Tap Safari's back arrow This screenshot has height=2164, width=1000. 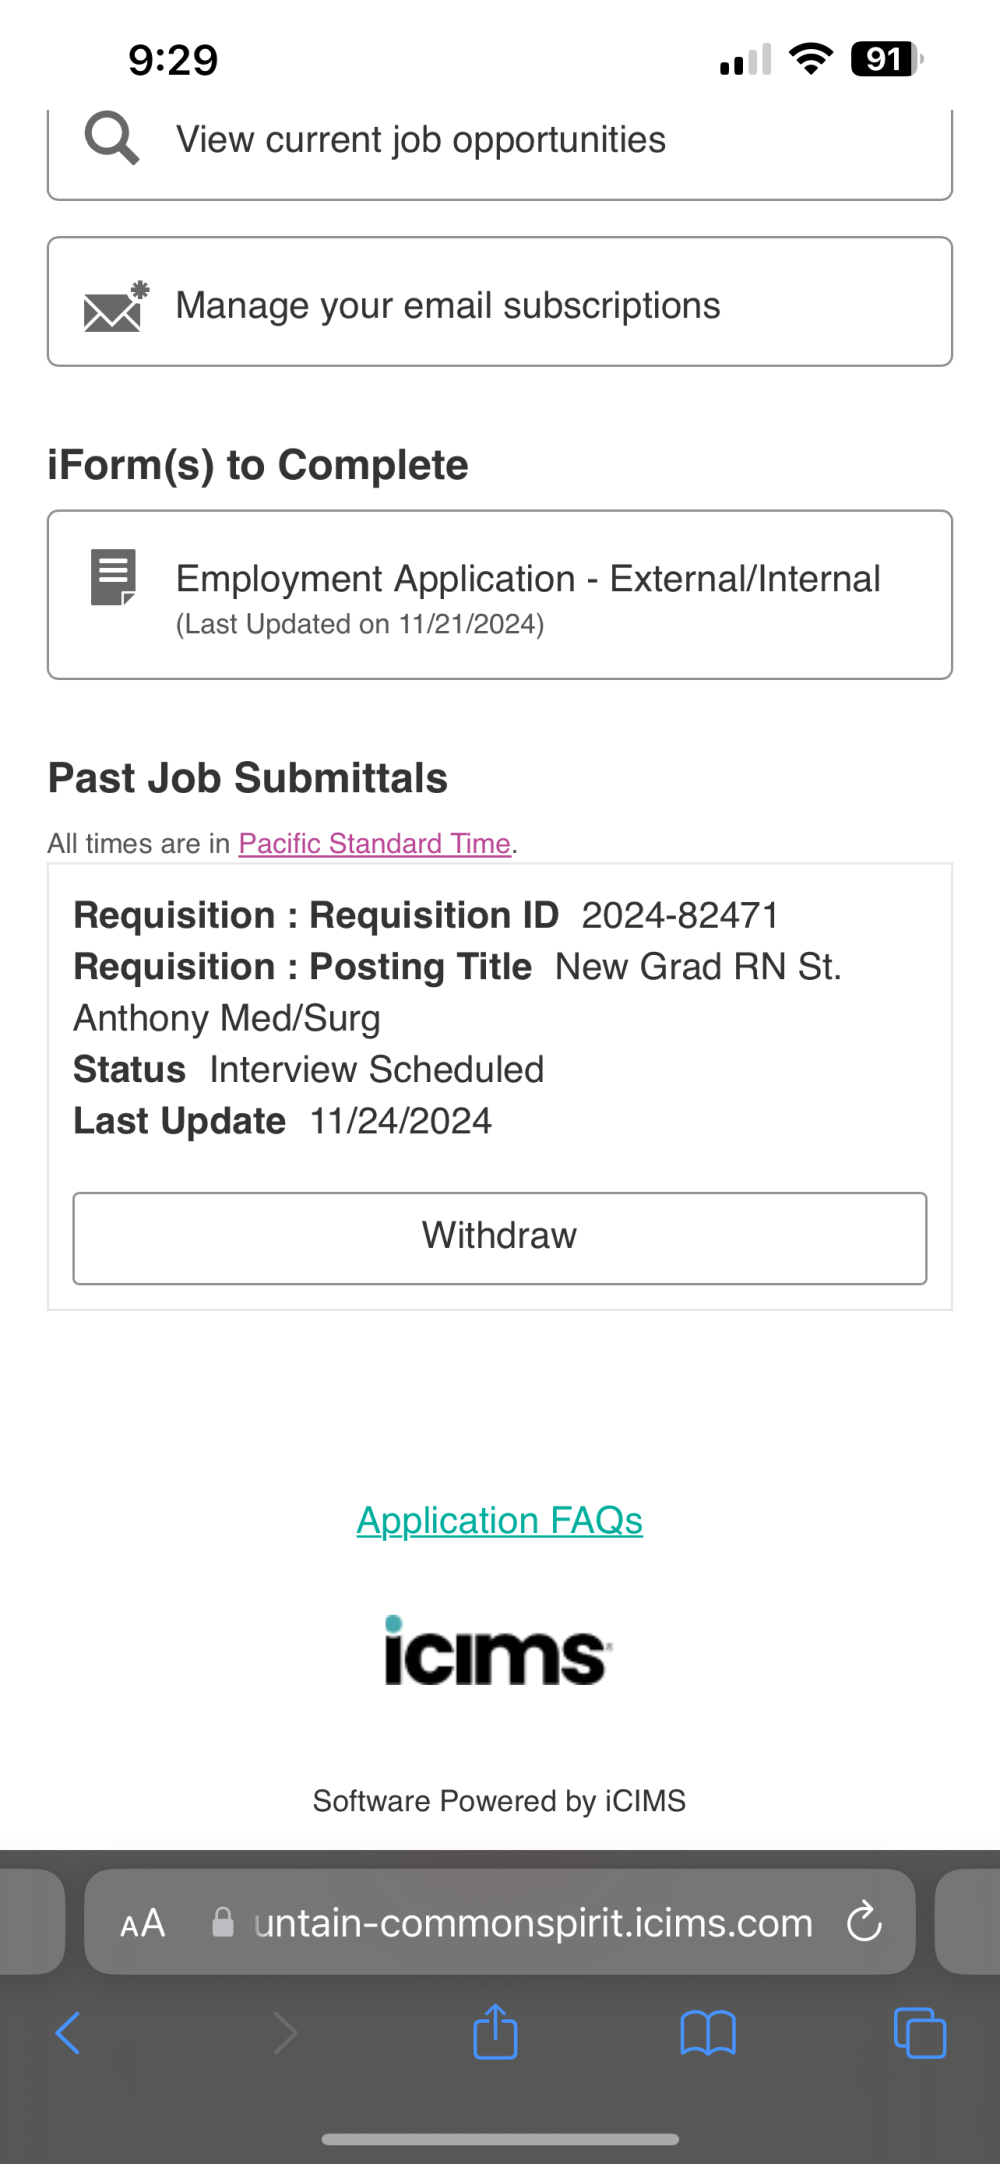coord(68,2033)
